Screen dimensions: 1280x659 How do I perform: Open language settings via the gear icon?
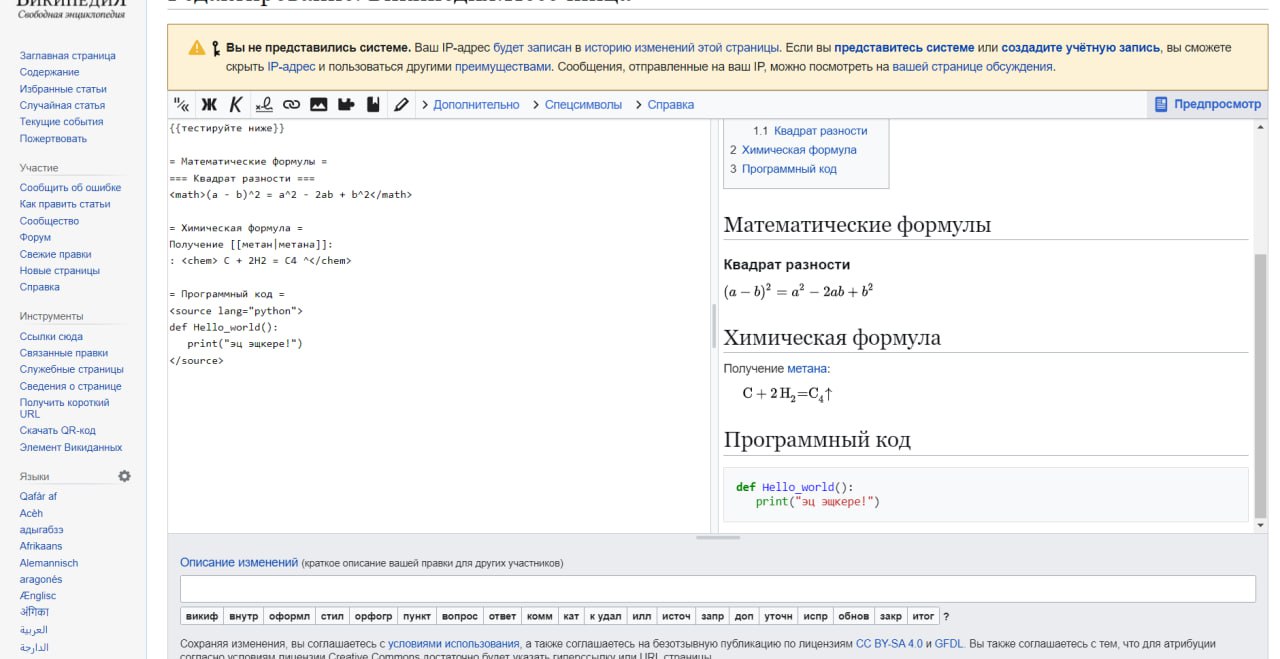[124, 476]
